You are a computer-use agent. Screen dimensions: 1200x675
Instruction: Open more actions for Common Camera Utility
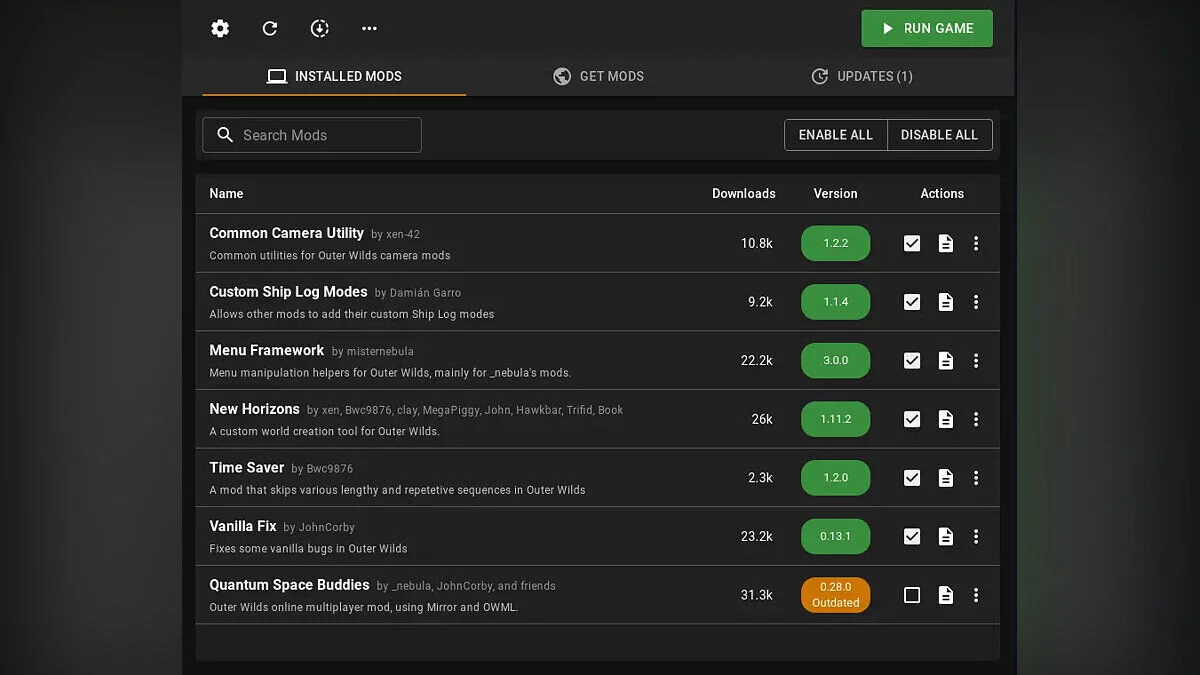click(976, 243)
